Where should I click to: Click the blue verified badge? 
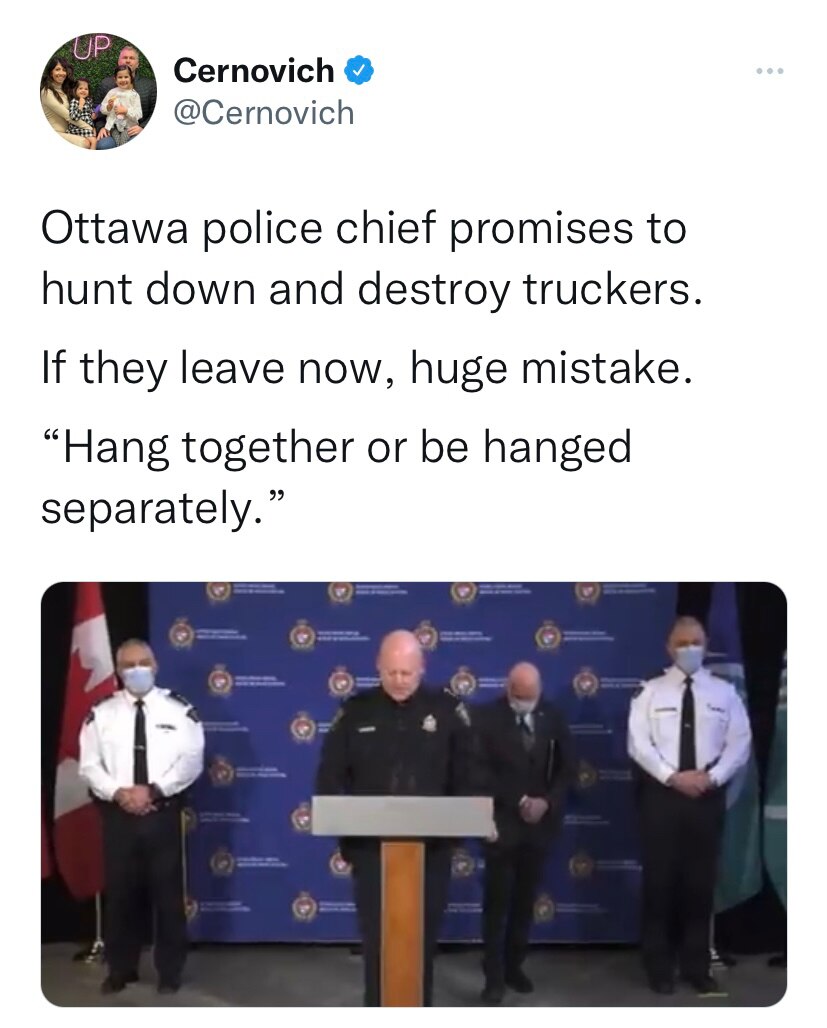pyautogui.click(x=358, y=70)
